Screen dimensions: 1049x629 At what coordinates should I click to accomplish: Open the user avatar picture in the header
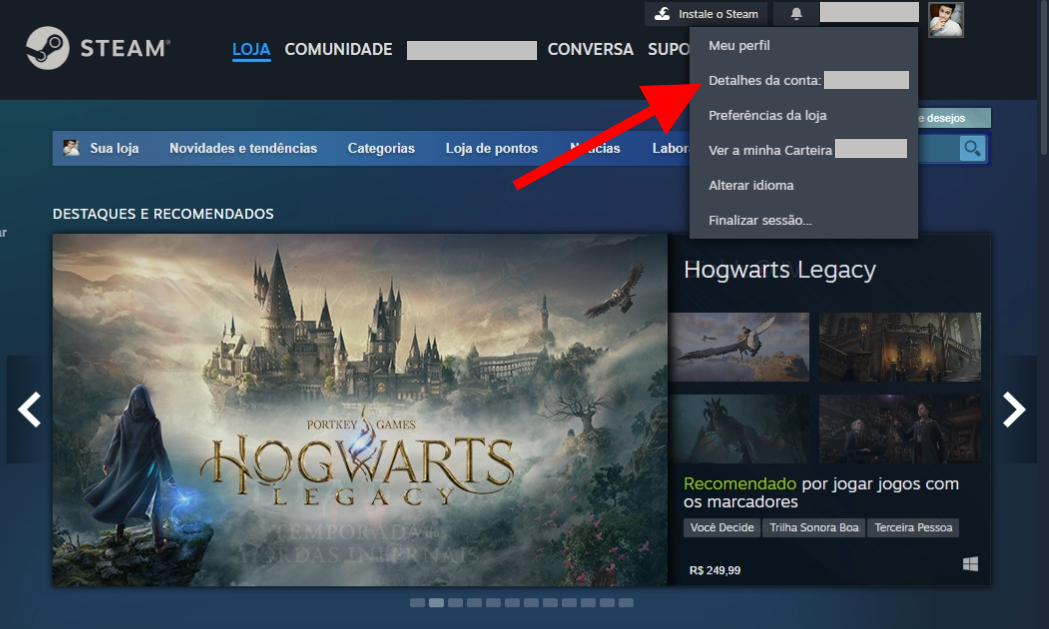pos(946,19)
